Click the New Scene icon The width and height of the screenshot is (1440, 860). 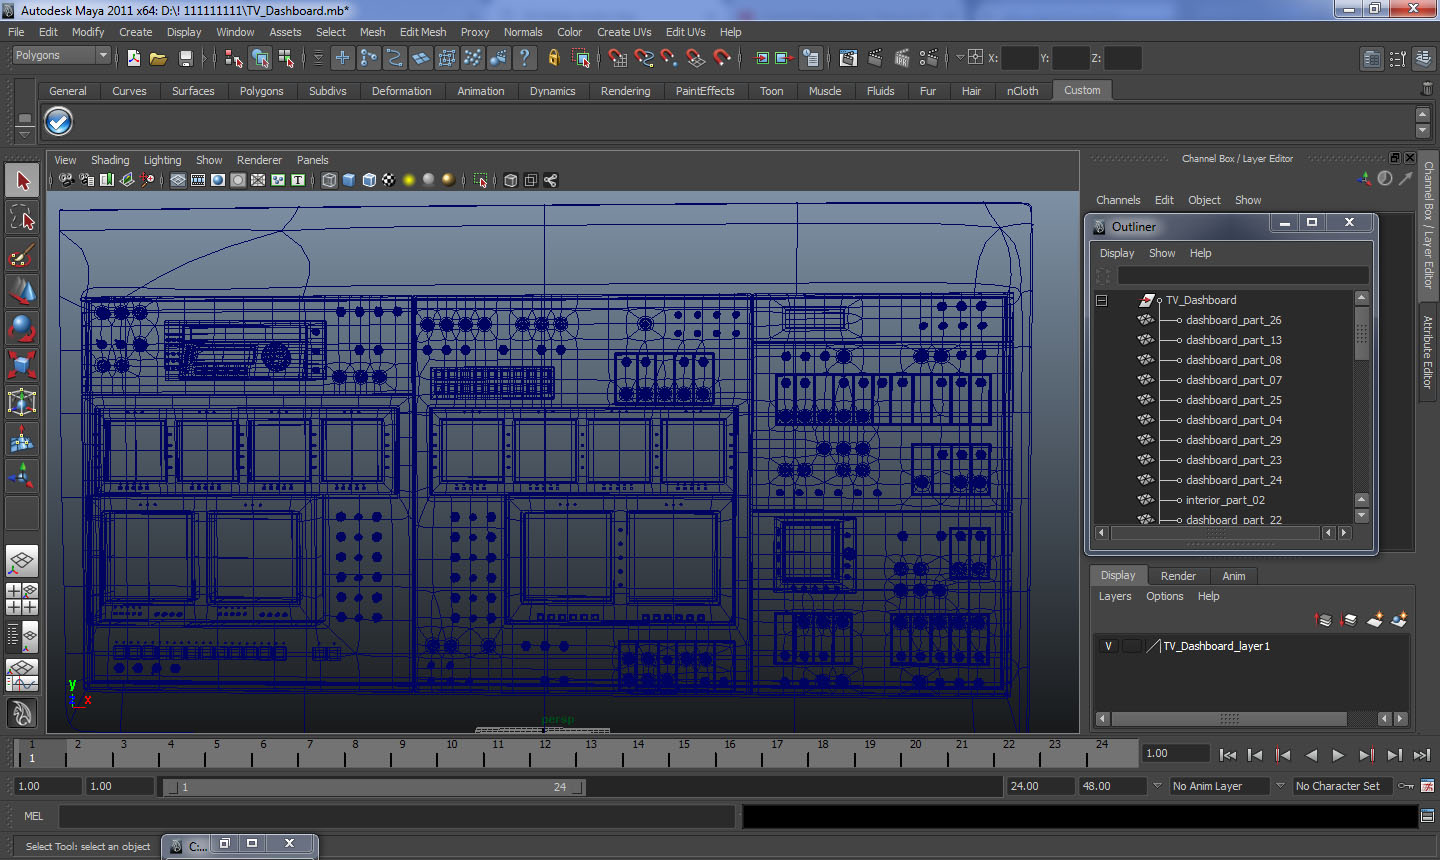[134, 58]
